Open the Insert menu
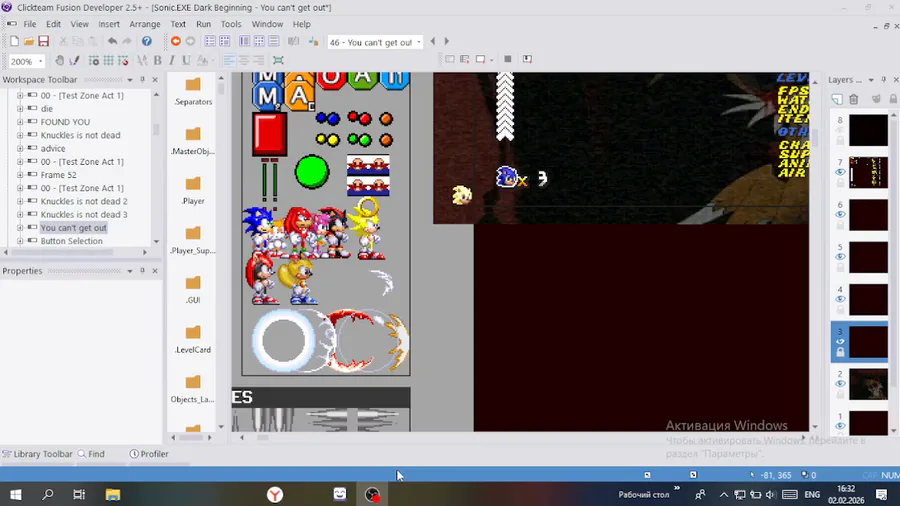Screen dimensions: 900x506 pos(108,24)
